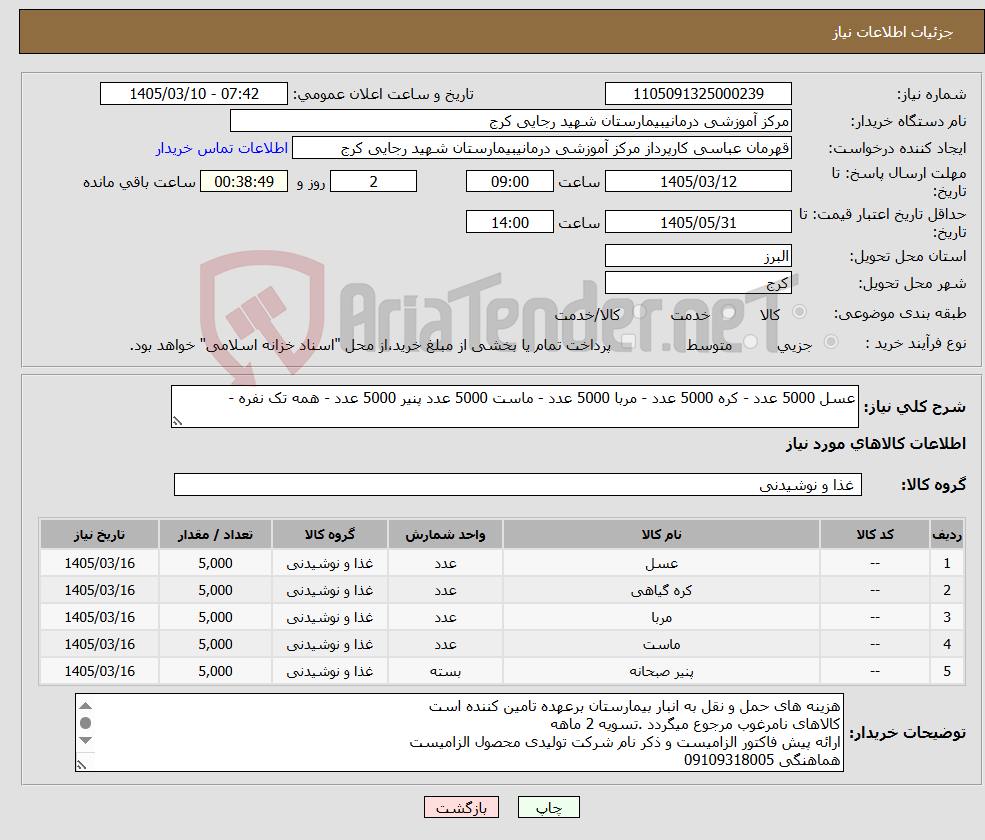Select the متوسط purchase type radio
Viewport: 985px width, 840px height.
pyautogui.click(x=750, y=342)
